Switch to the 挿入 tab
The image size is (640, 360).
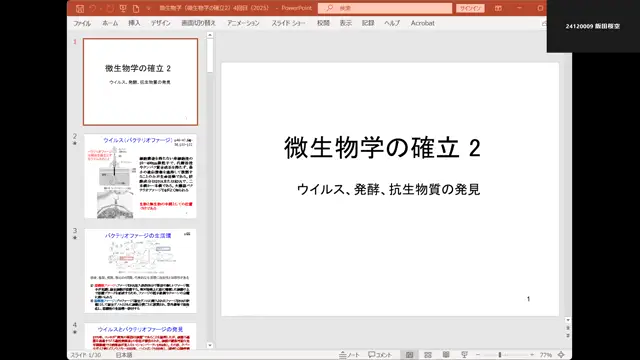point(134,23)
